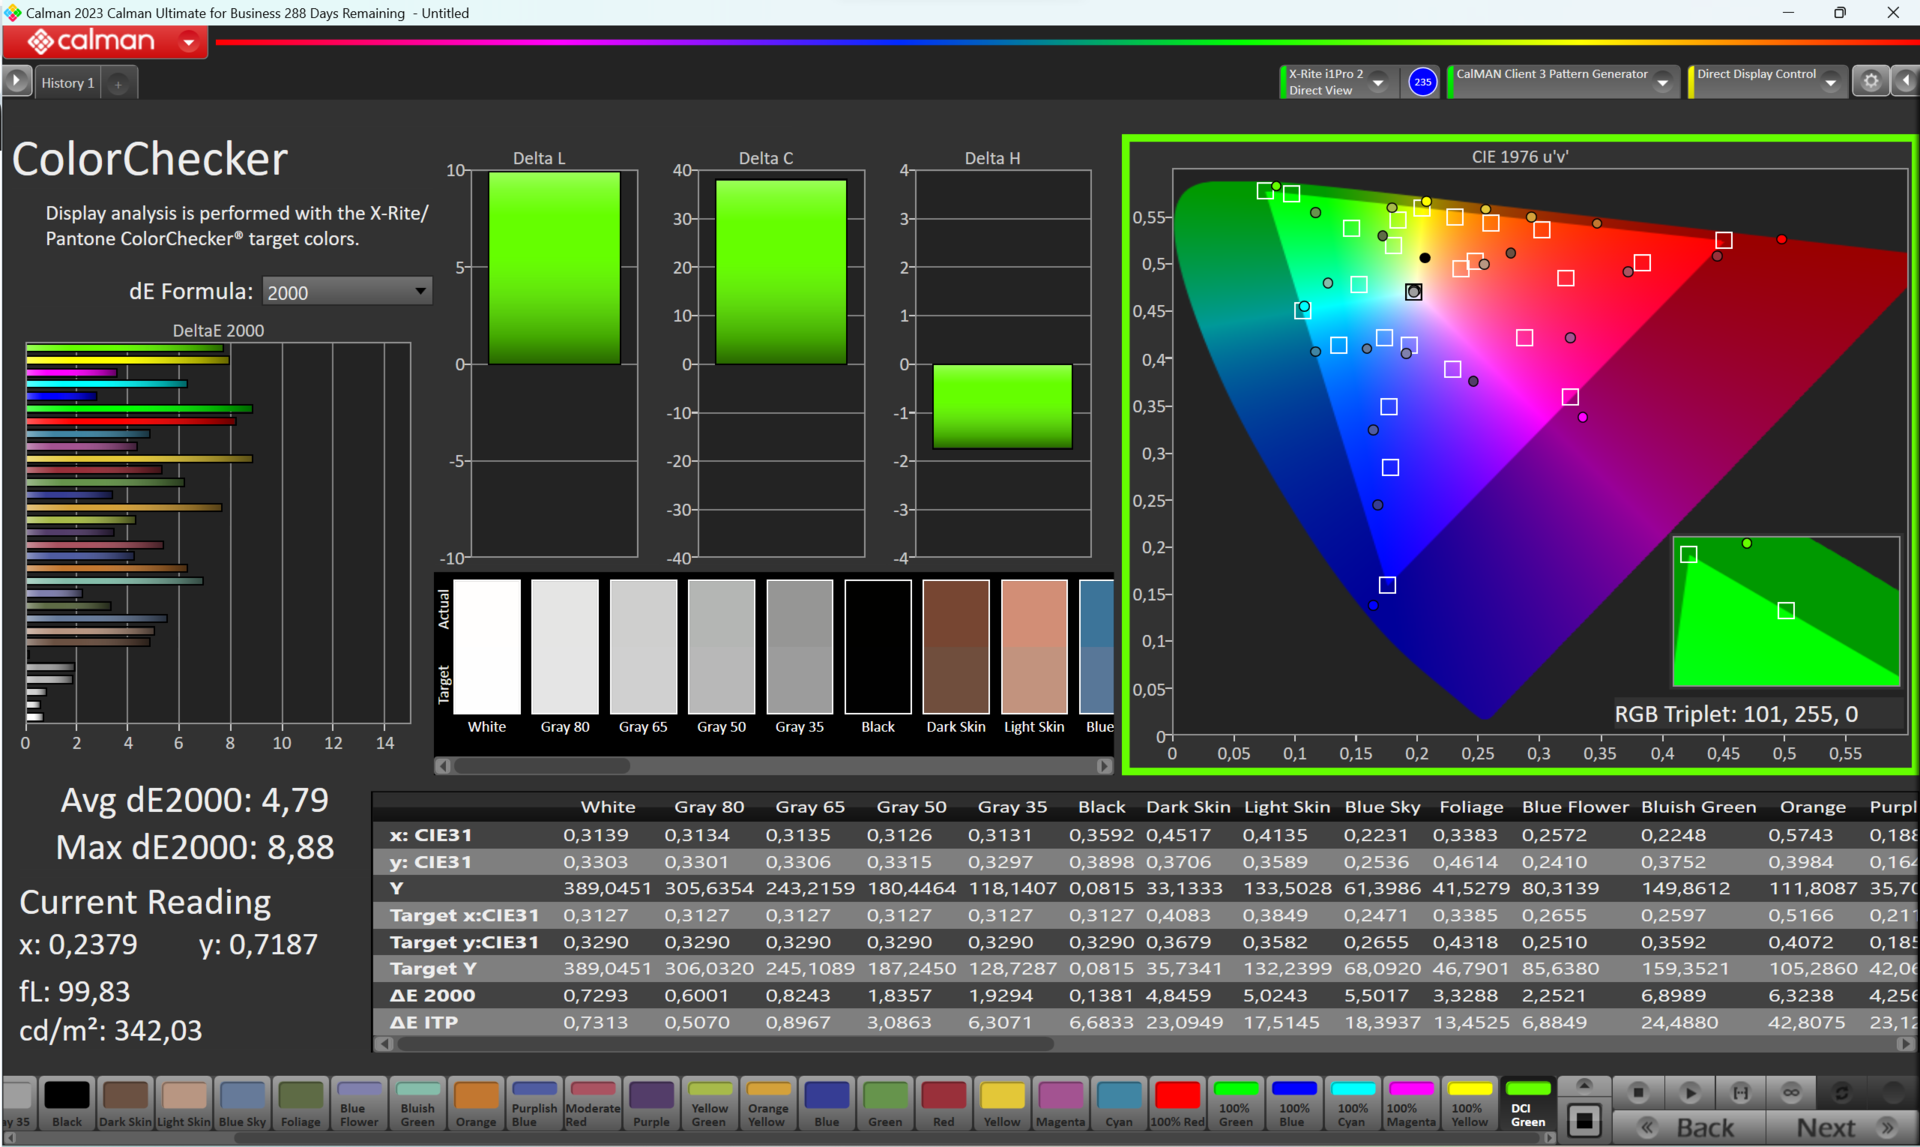Open the settings gear icon
Screen dimensions: 1920x1147
pyautogui.click(x=1871, y=82)
